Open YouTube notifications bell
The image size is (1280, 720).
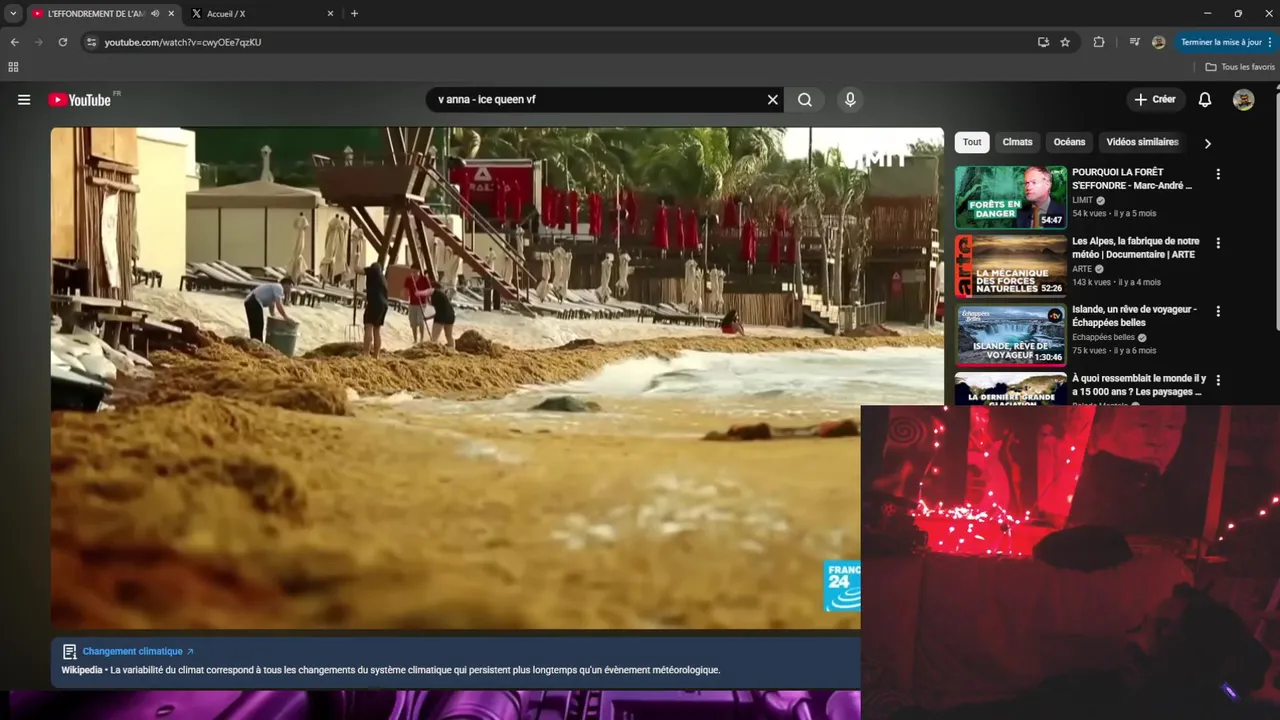pos(1205,100)
